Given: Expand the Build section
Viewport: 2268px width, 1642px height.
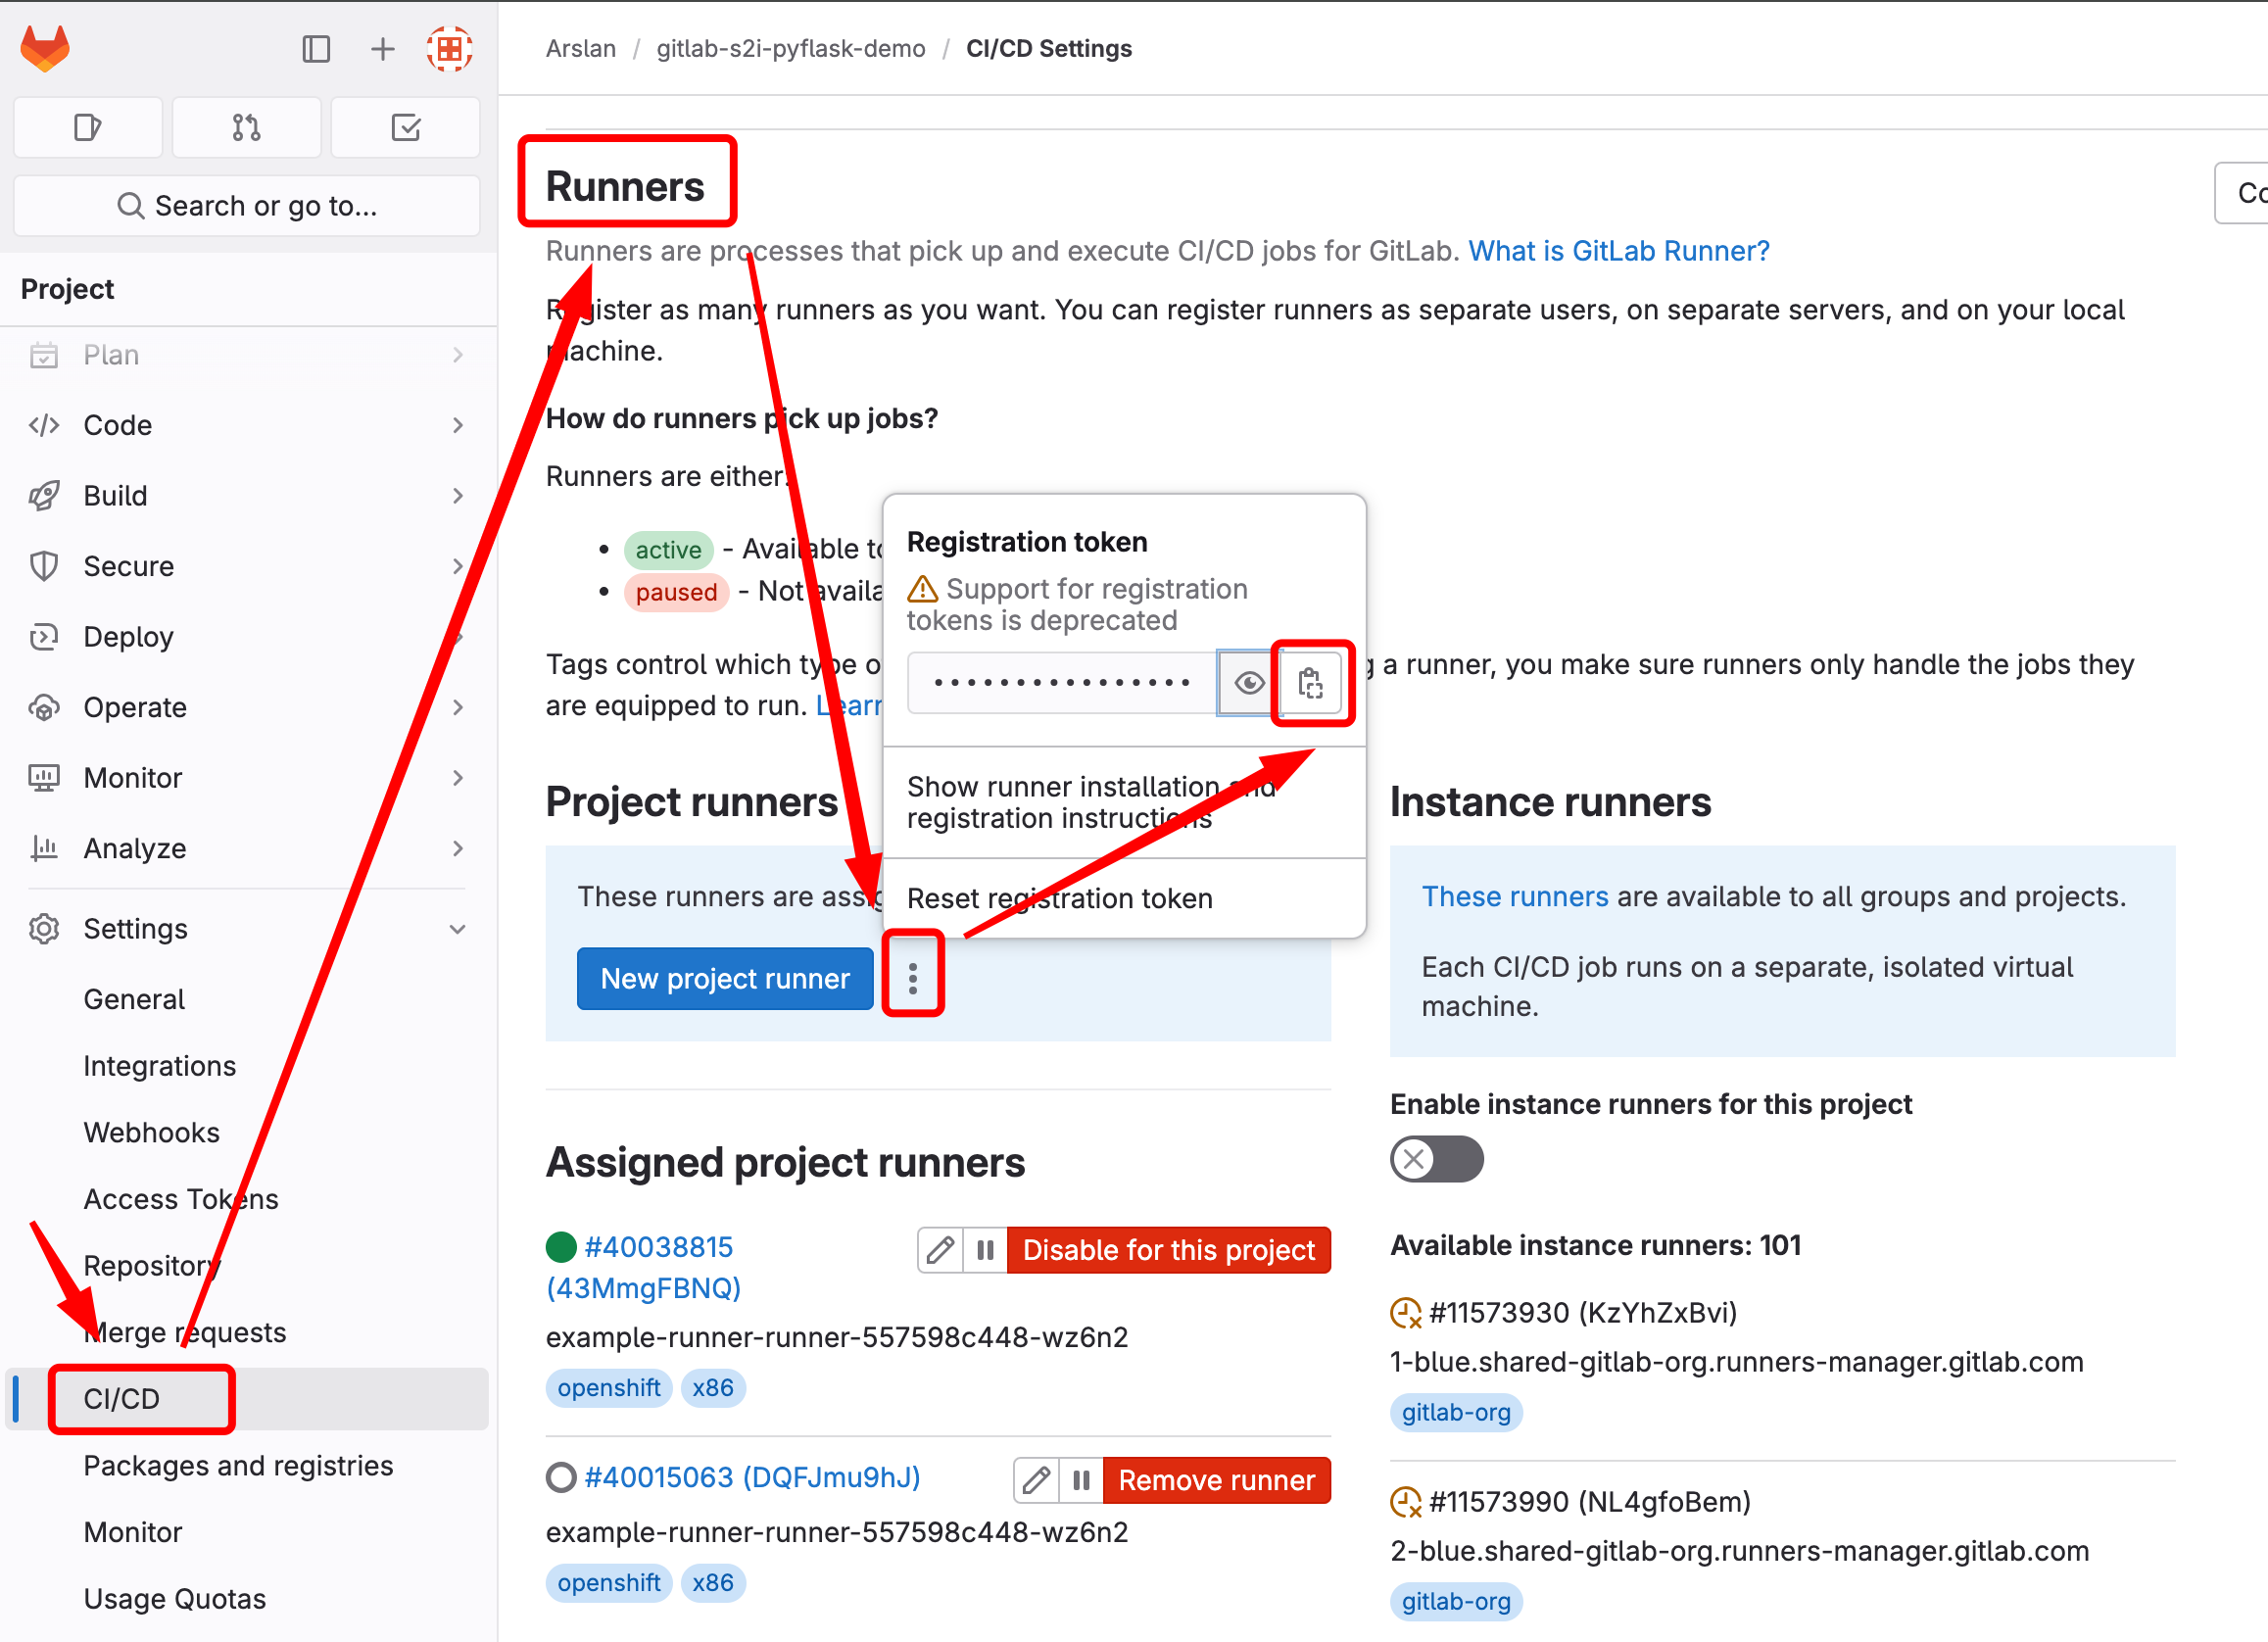Looking at the screenshot, I should pyautogui.click(x=247, y=496).
